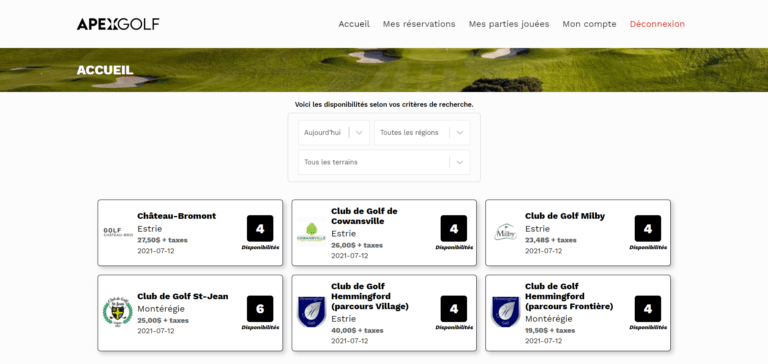The image size is (768, 364).
Task: Expand the Tous les terrains chevron
Action: [459, 162]
